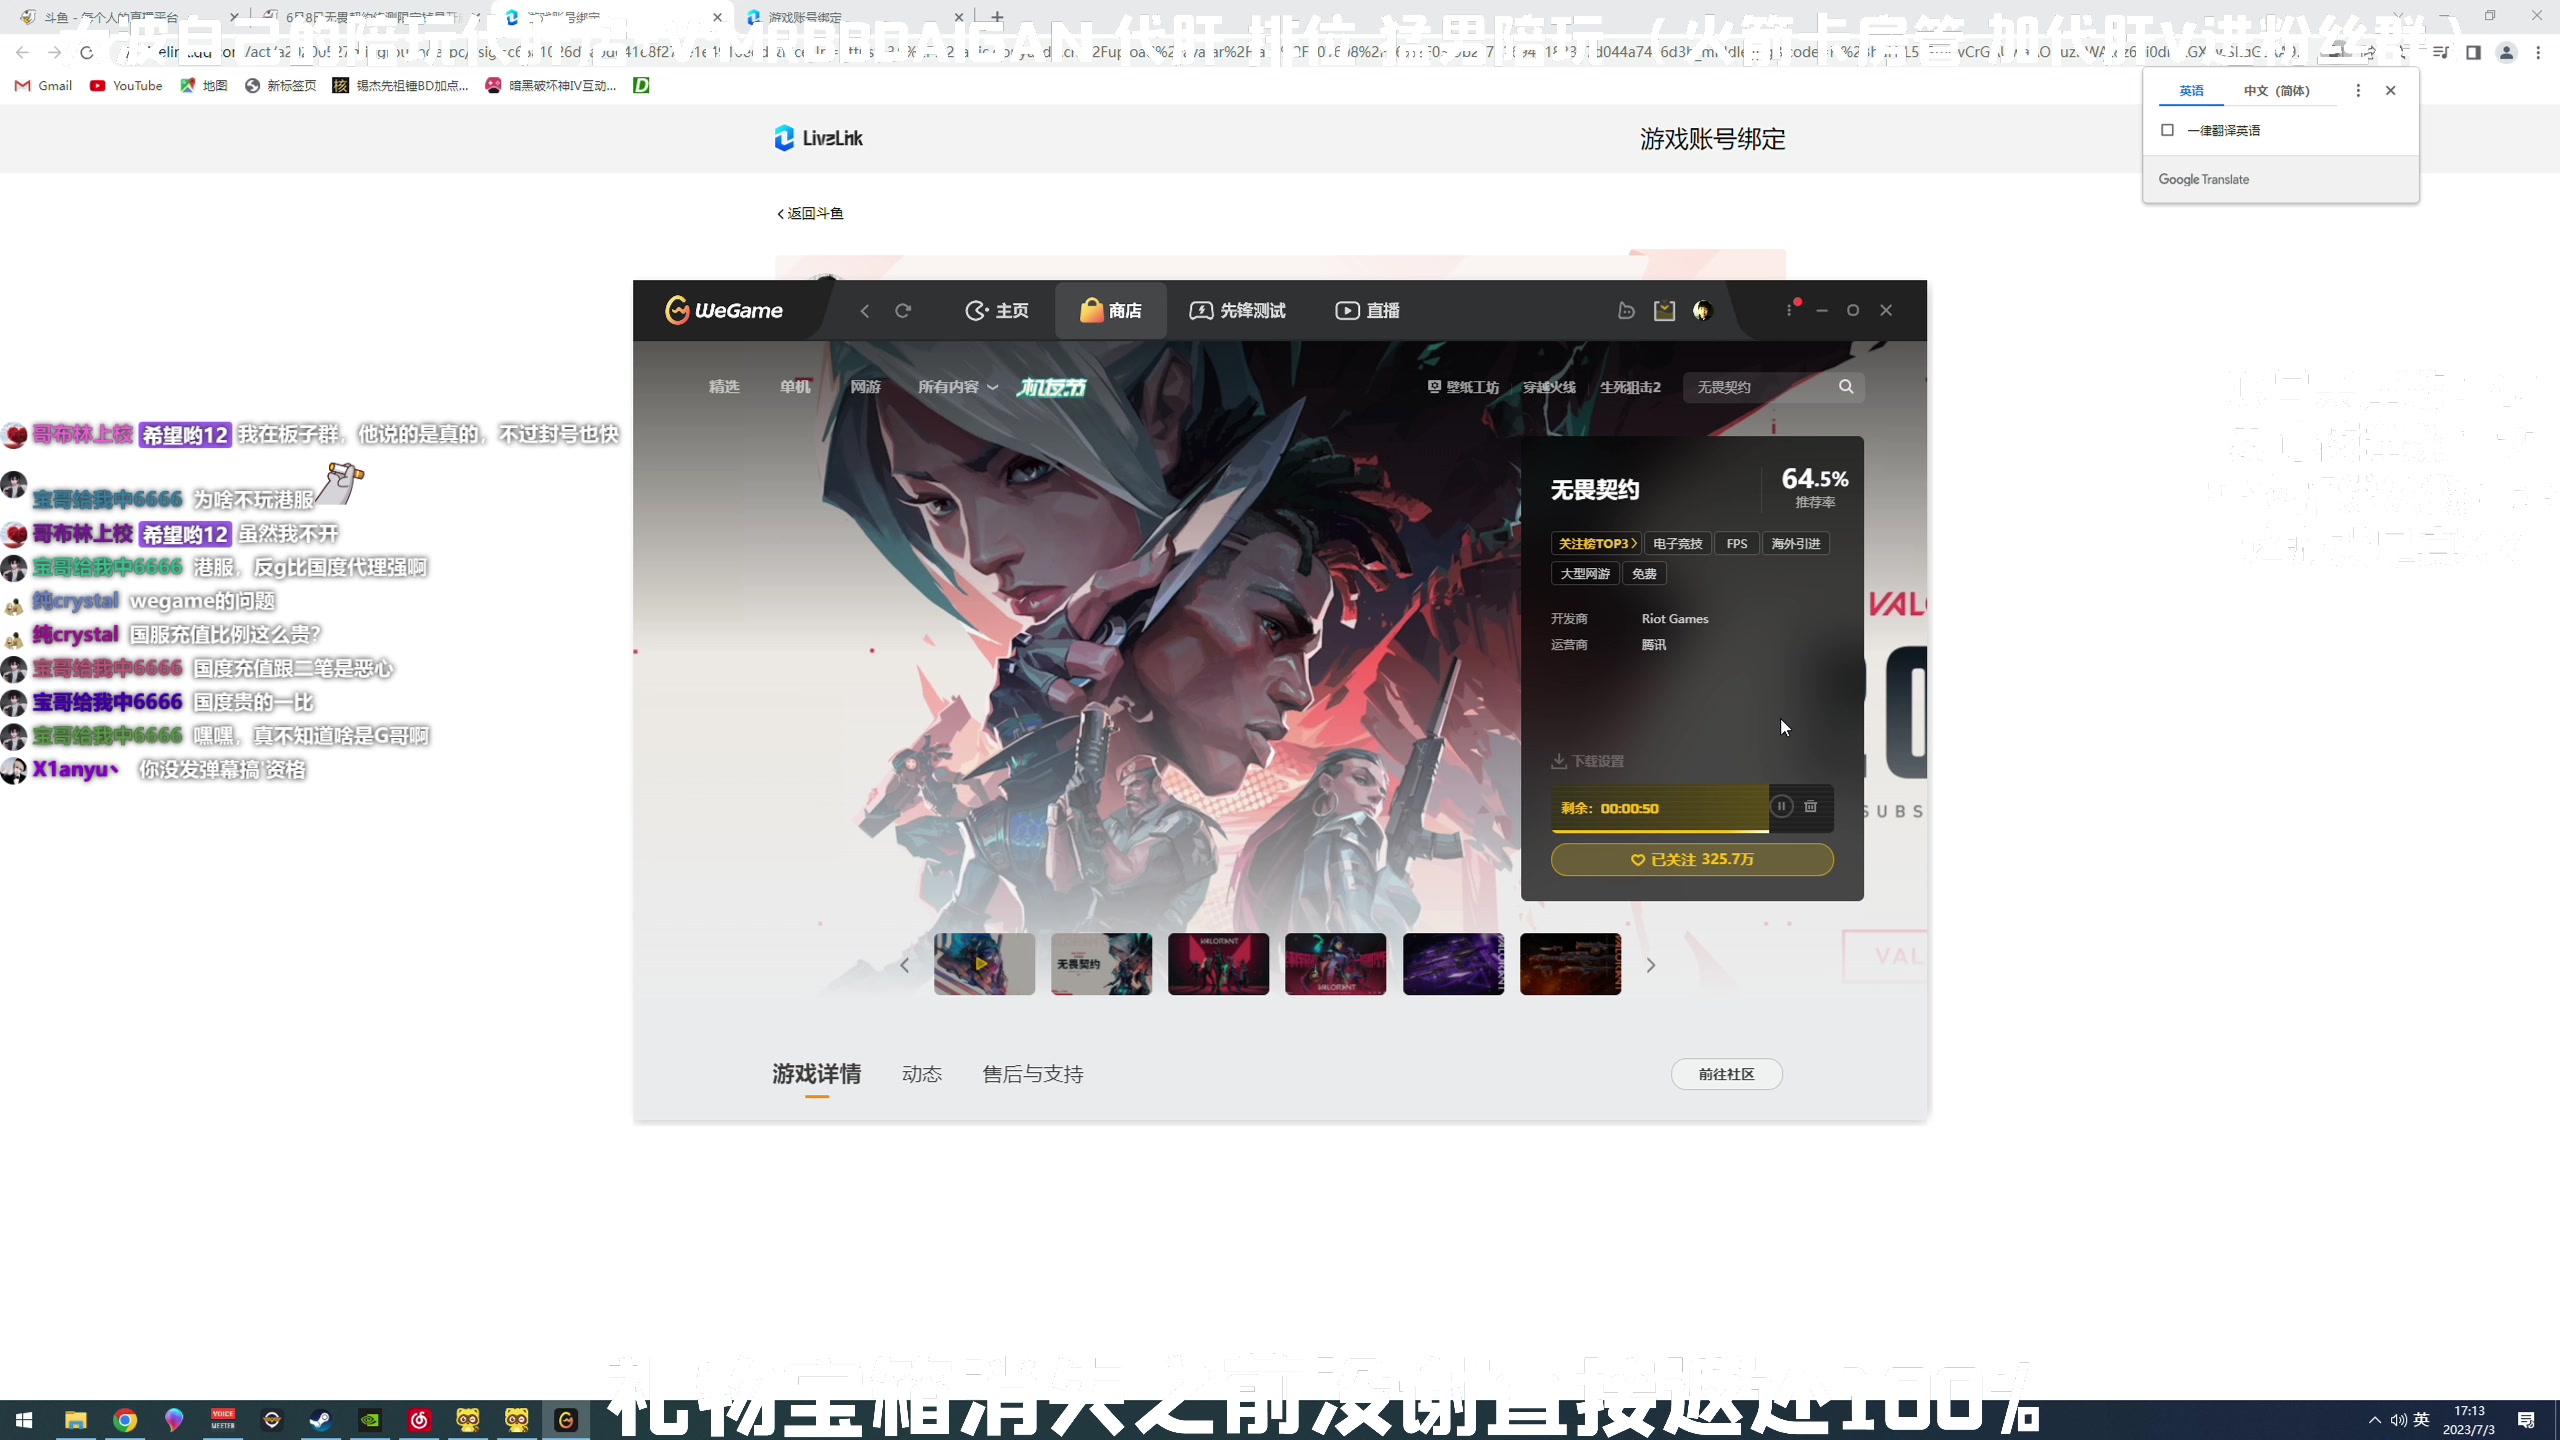Open Chrome from the taskbar
This screenshot has width=2560, height=1440.
coord(125,1420)
